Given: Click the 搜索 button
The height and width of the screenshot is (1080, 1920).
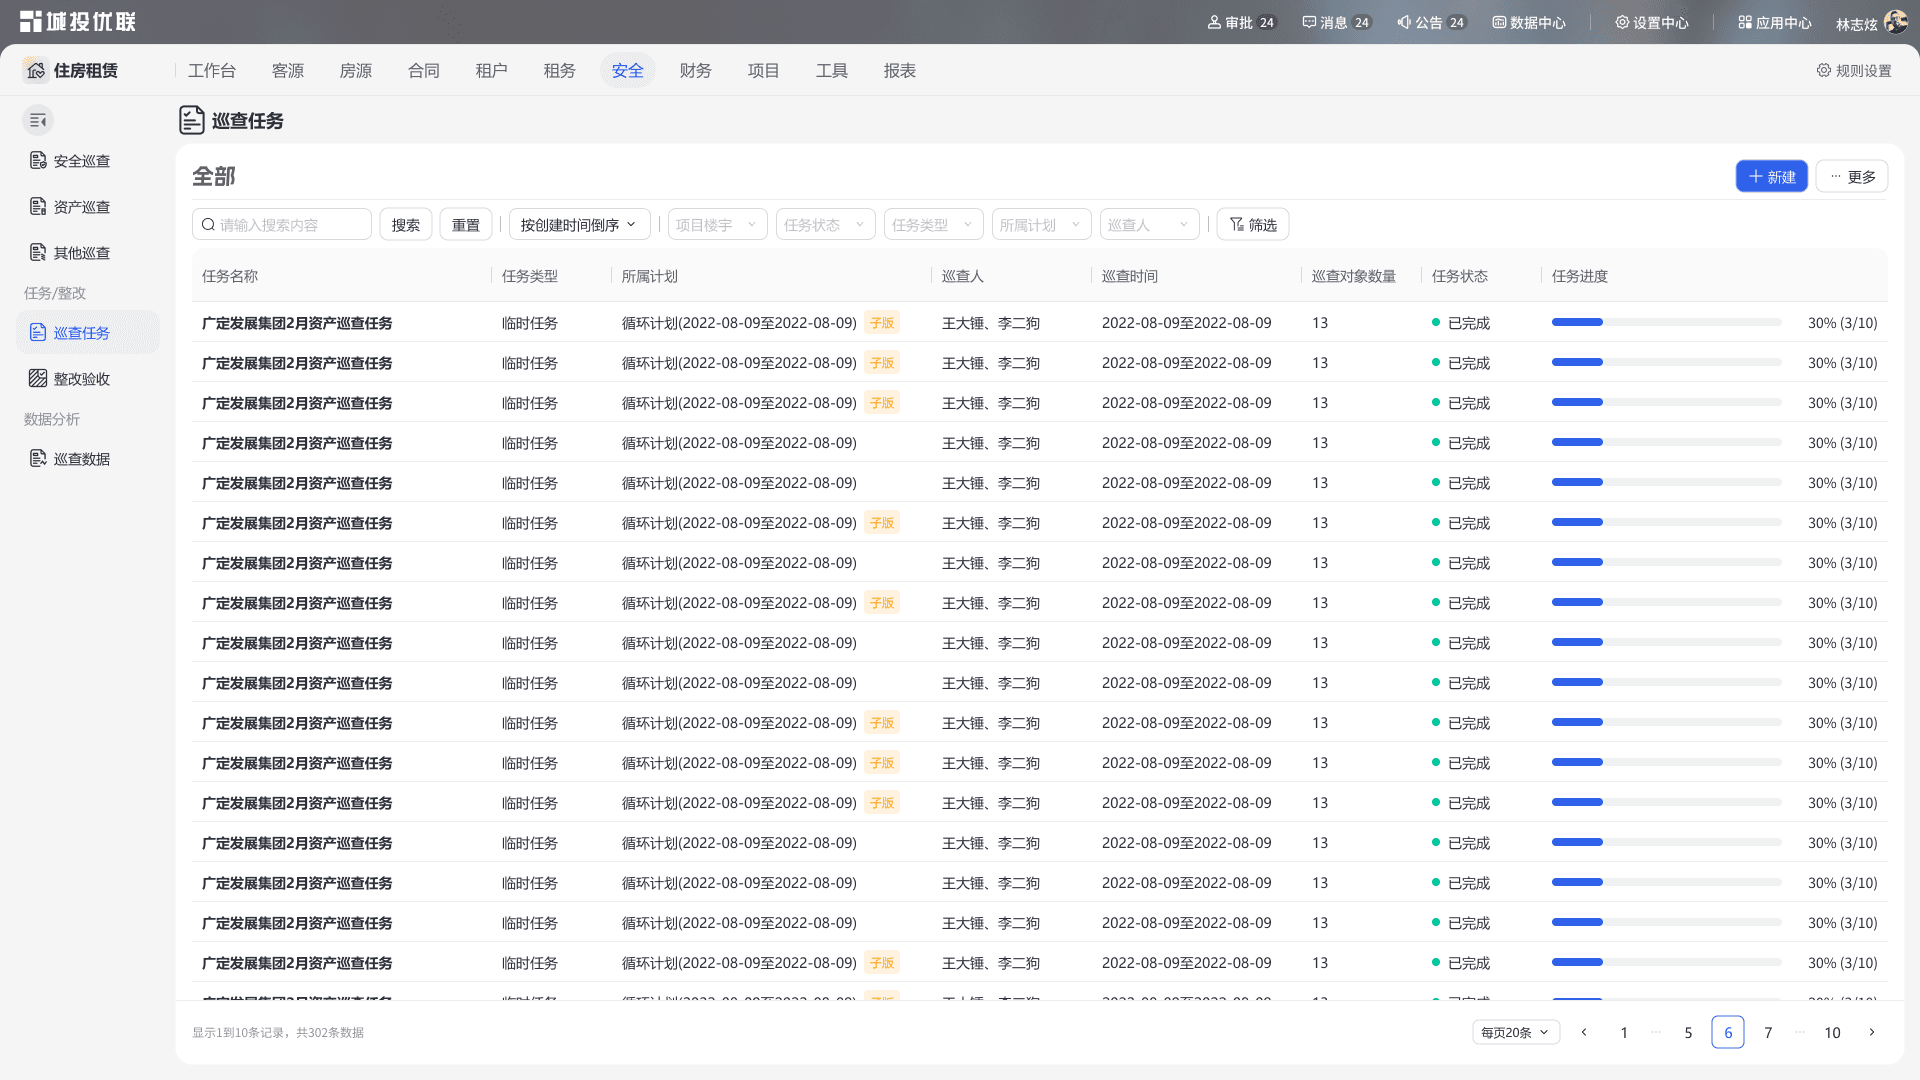Looking at the screenshot, I should (x=406, y=225).
